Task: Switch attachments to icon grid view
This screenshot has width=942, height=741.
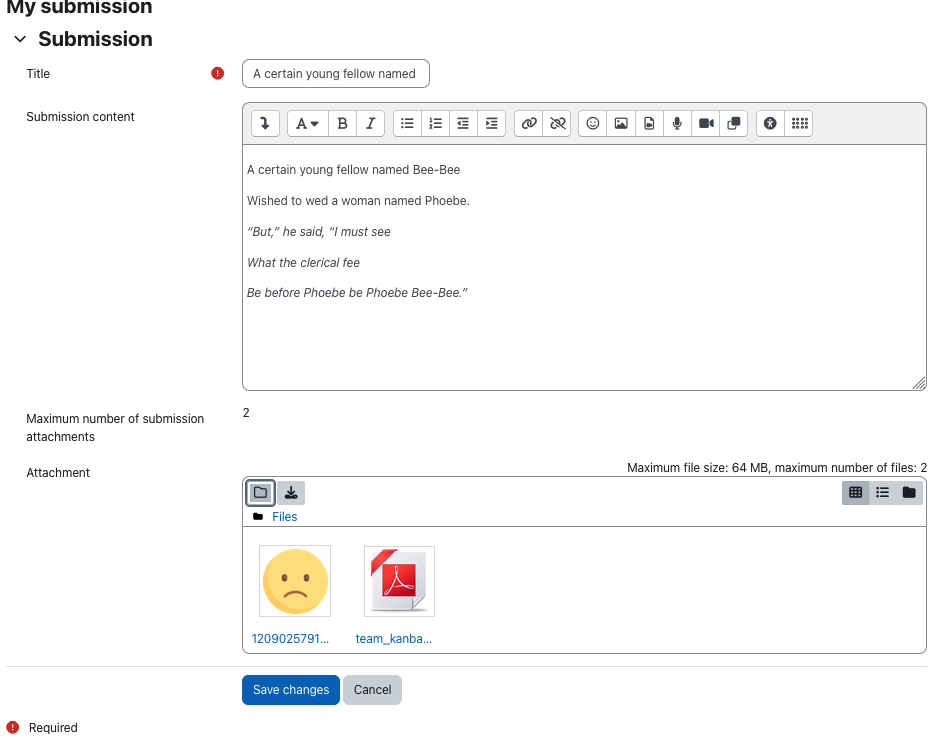Action: tap(855, 493)
